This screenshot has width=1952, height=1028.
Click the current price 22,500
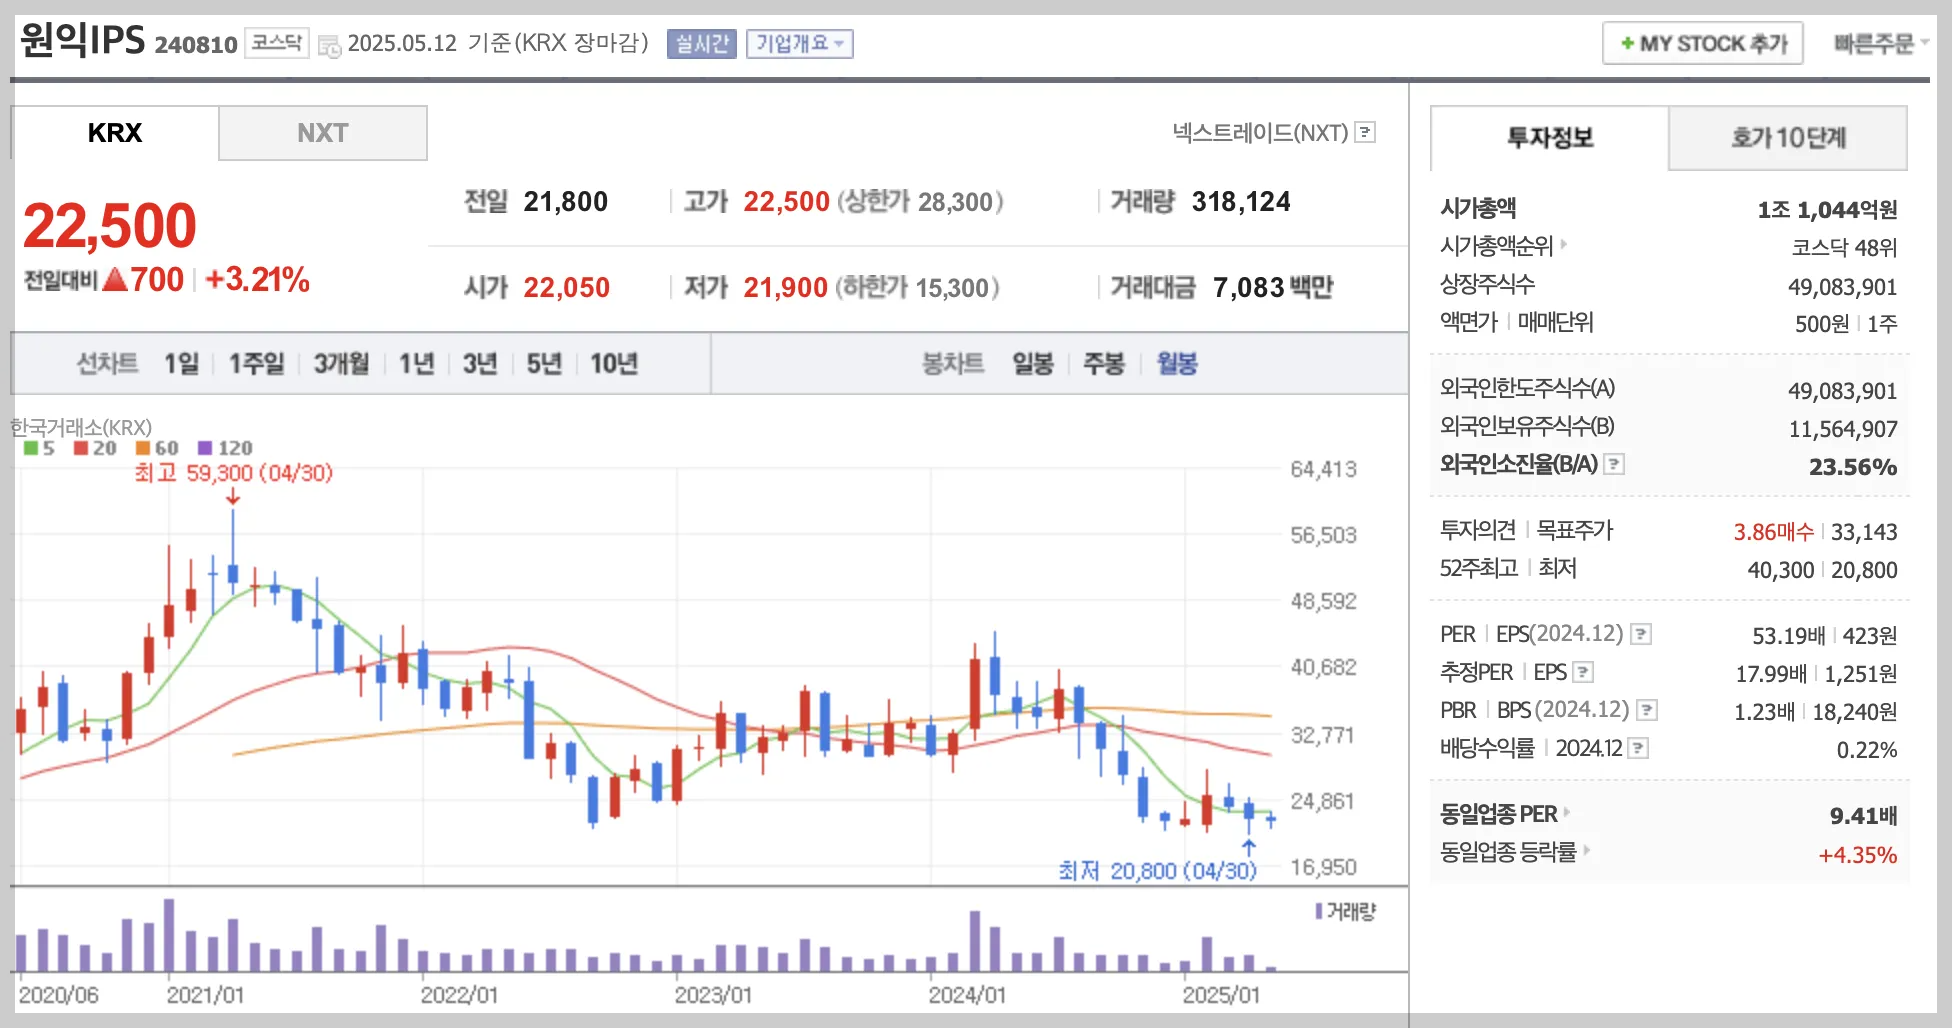click(x=110, y=226)
